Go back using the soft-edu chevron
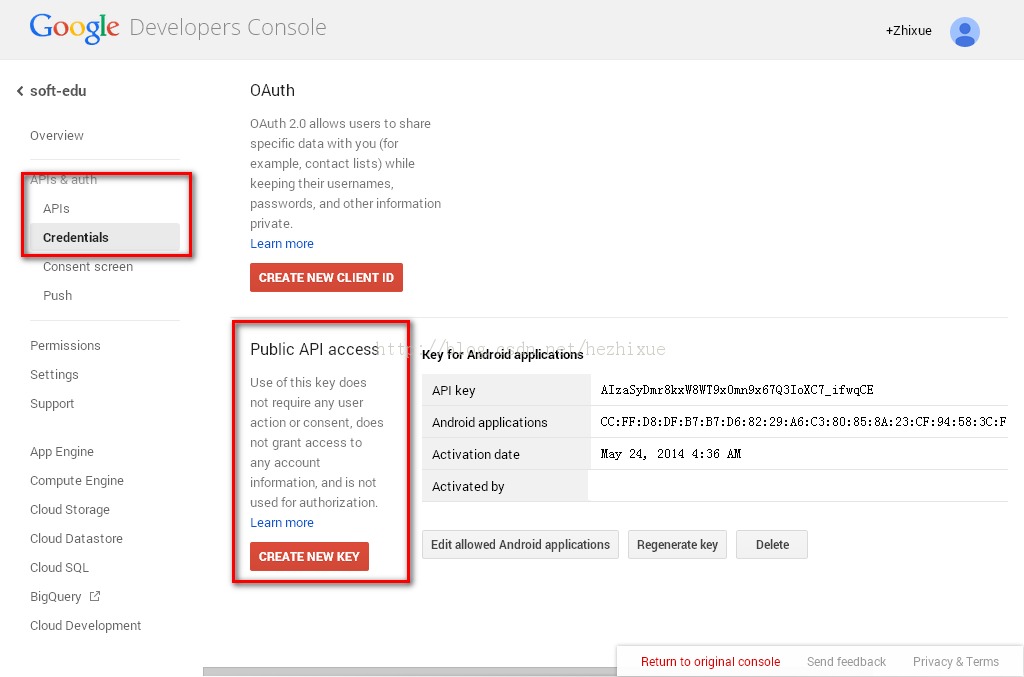 click(x=20, y=91)
